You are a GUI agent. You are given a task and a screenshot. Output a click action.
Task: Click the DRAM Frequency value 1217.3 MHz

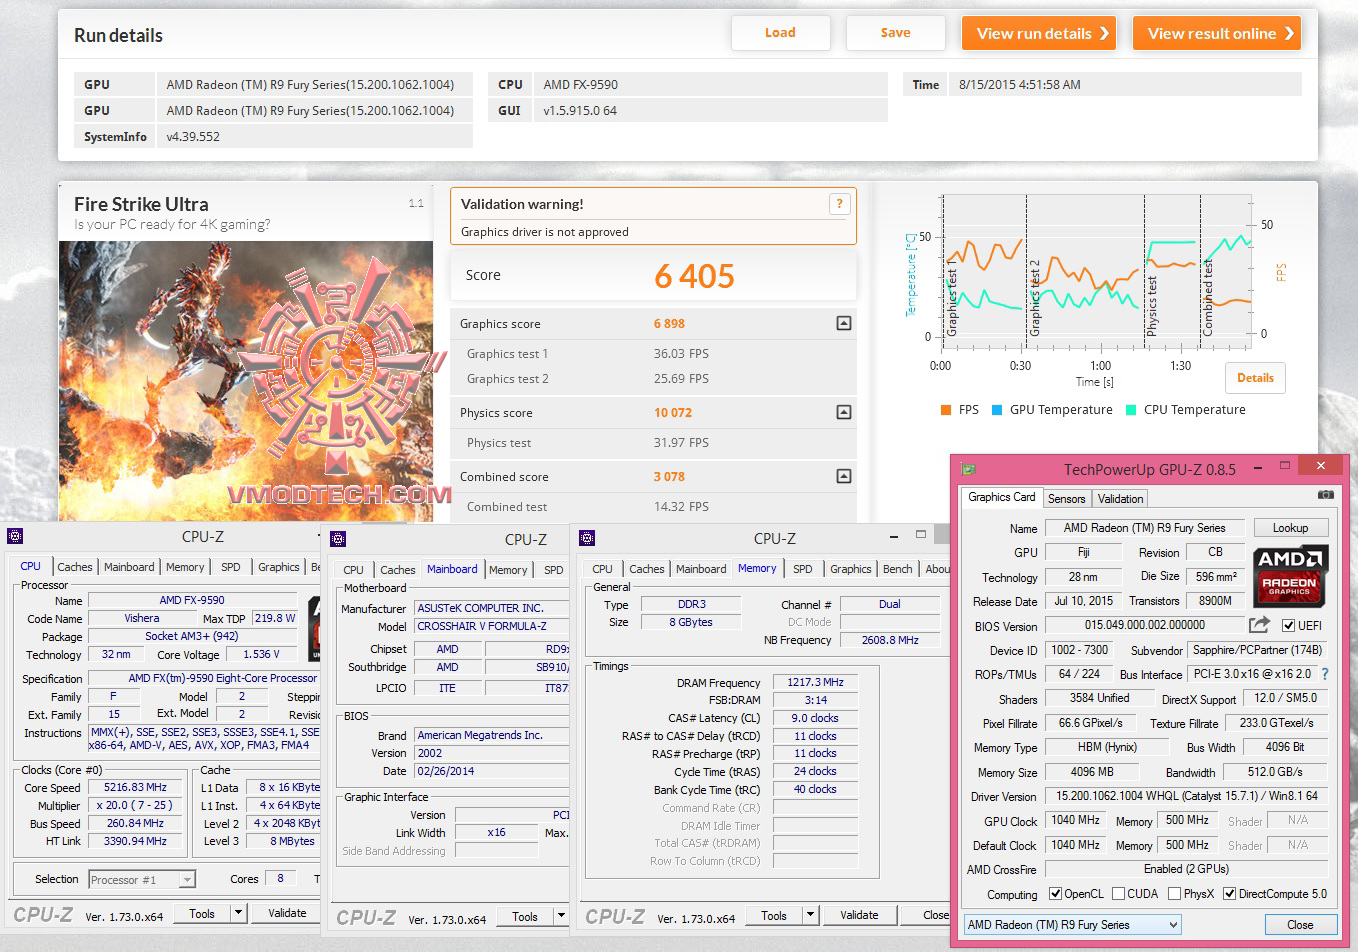(816, 682)
